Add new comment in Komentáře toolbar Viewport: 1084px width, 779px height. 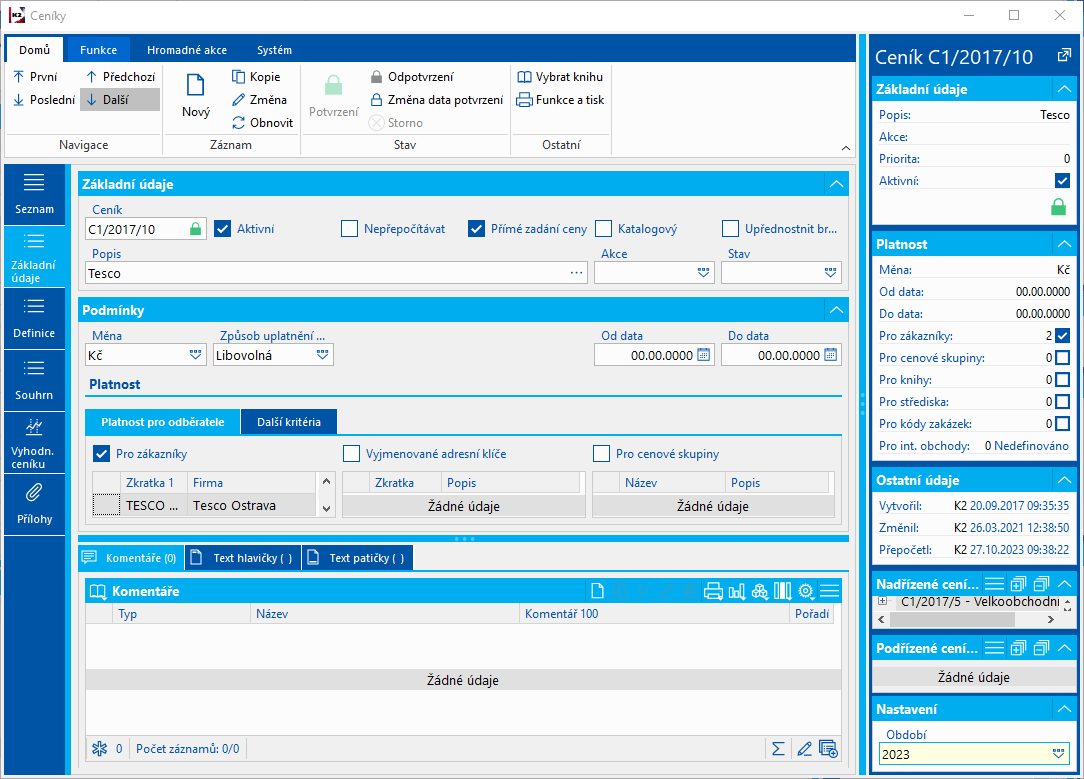pyautogui.click(x=597, y=591)
